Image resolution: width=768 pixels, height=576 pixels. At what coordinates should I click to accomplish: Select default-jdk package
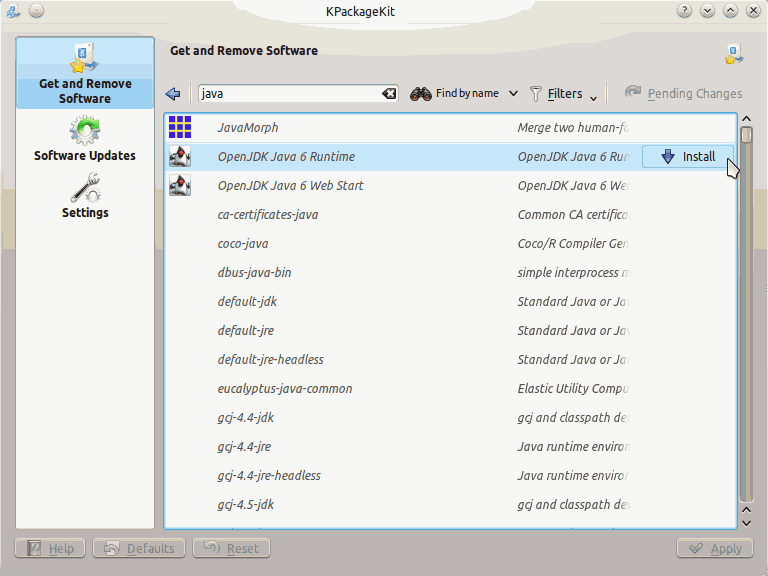[x=450, y=301]
